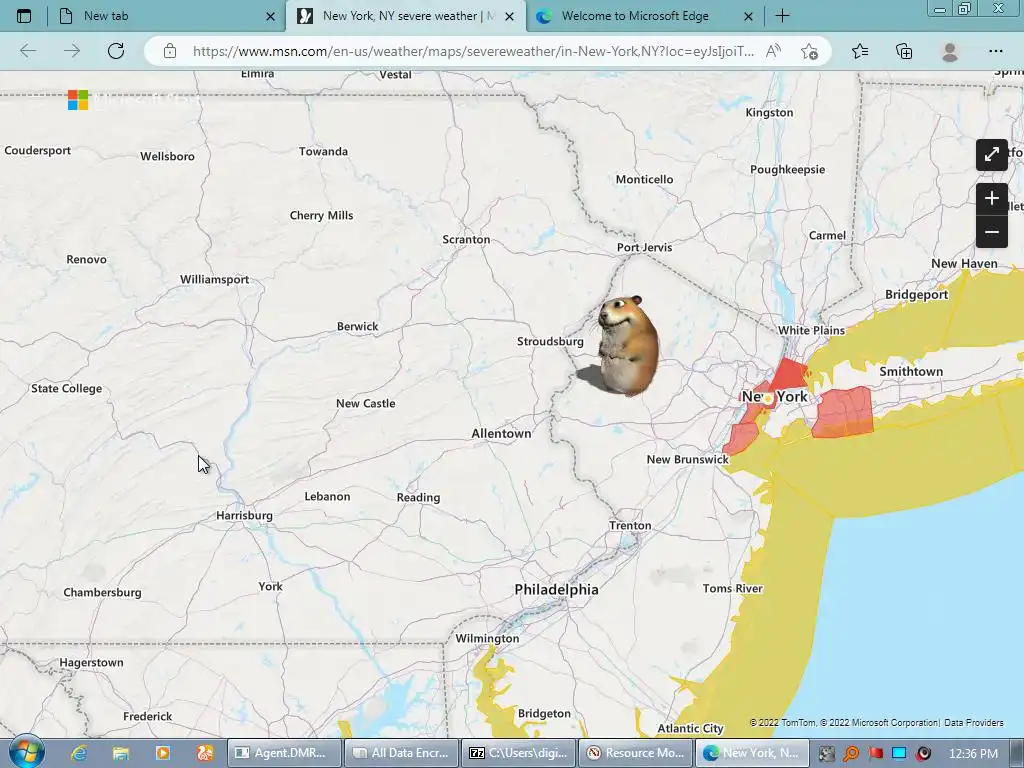The height and width of the screenshot is (768, 1024).
Task: Click the Scranton city label
Action: (x=466, y=240)
